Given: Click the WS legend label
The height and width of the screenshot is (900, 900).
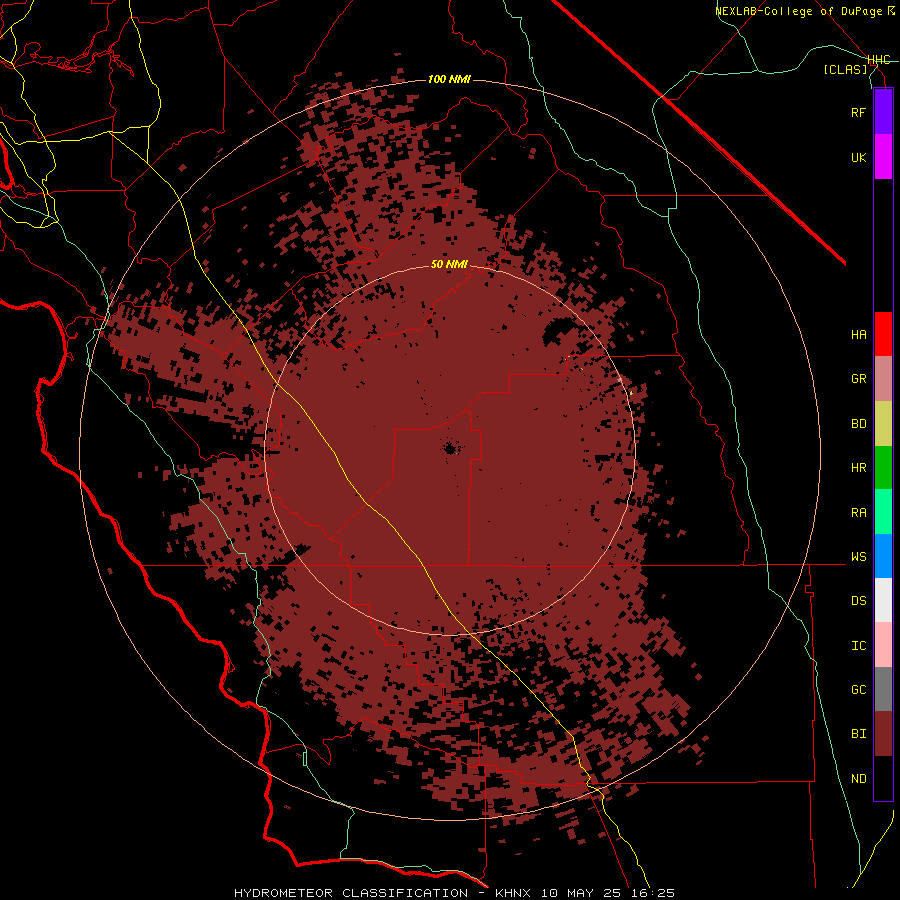Looking at the screenshot, I should tap(859, 557).
